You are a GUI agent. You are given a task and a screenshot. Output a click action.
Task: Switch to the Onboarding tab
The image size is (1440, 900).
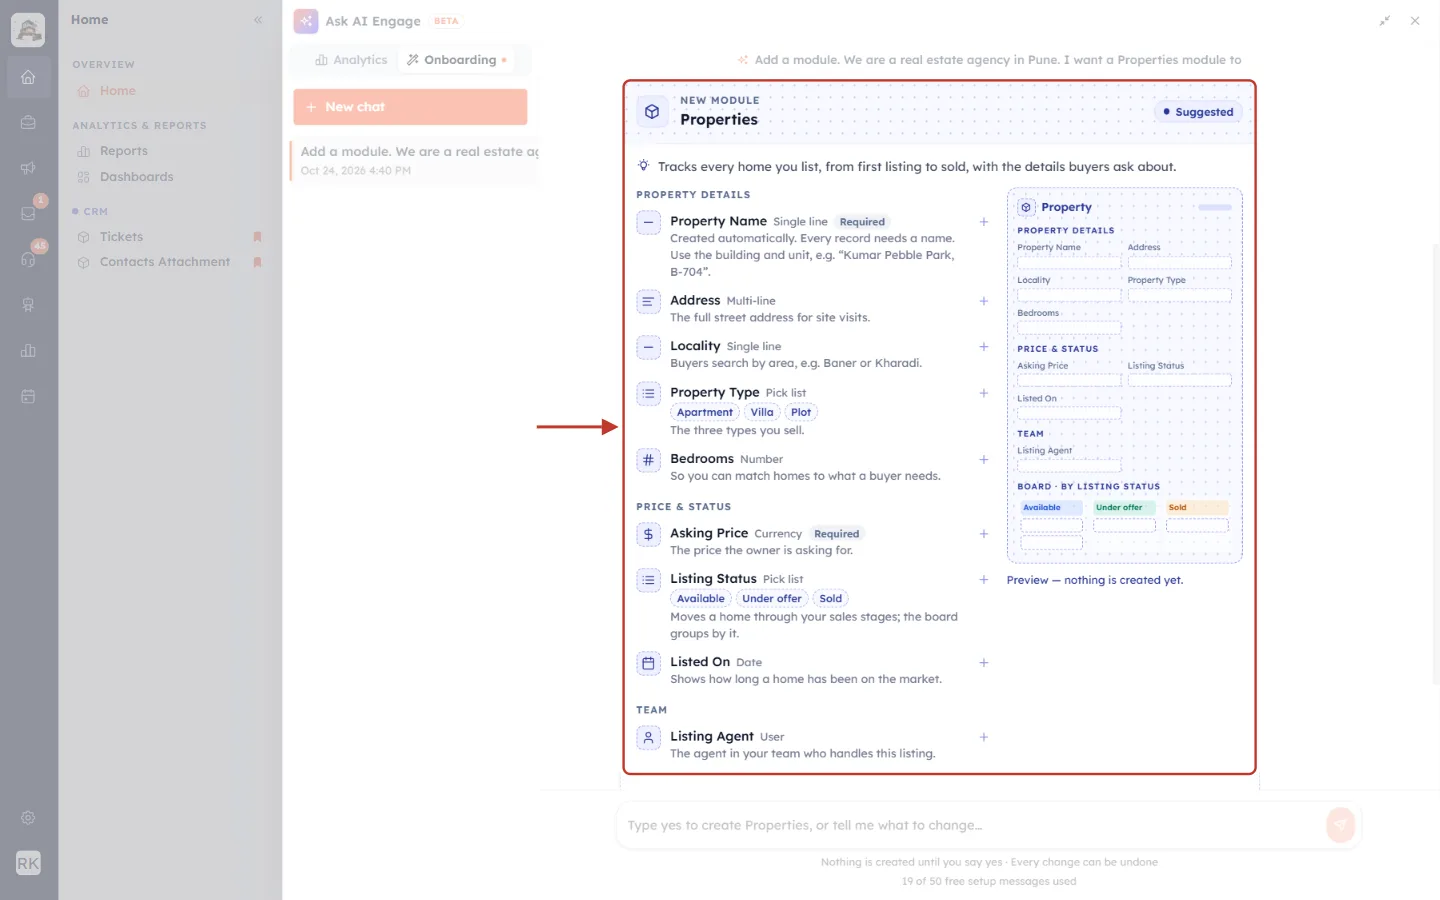point(457,60)
